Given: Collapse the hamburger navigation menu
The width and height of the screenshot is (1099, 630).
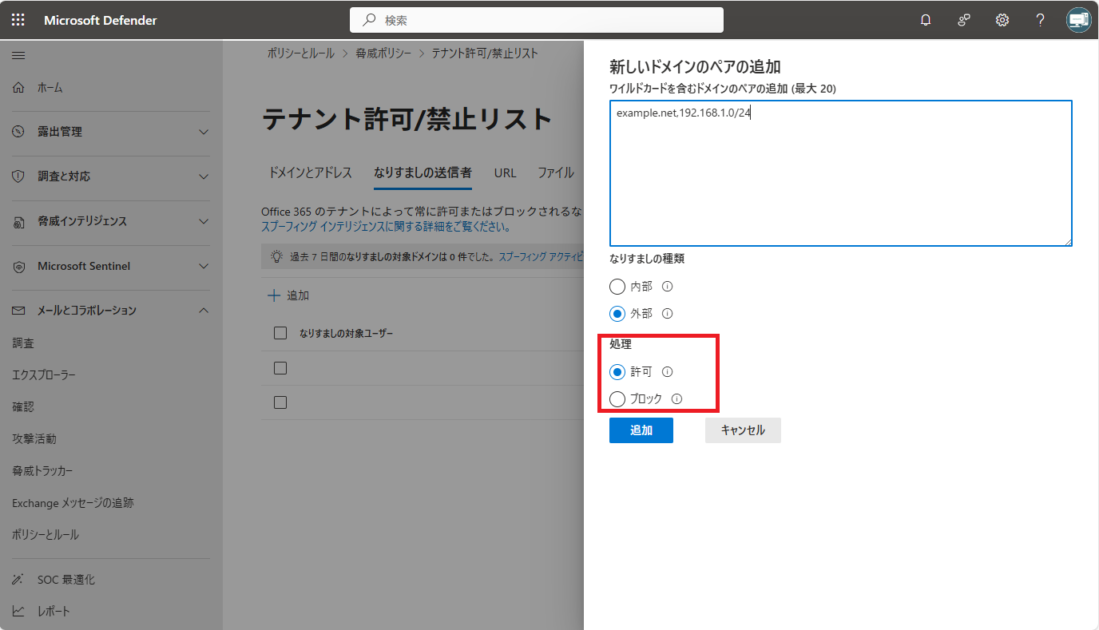Looking at the screenshot, I should click(x=18, y=55).
